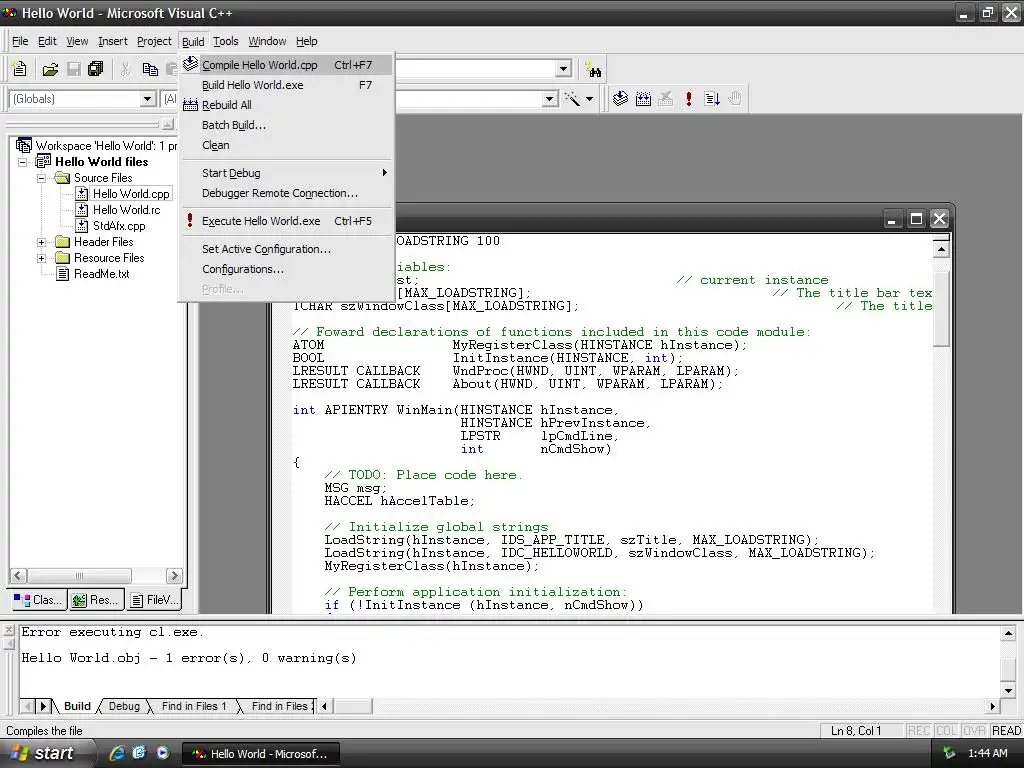Image resolution: width=1024 pixels, height=768 pixels.
Task: Choose Execute Hello World.exe menu item
Action: 286,221
